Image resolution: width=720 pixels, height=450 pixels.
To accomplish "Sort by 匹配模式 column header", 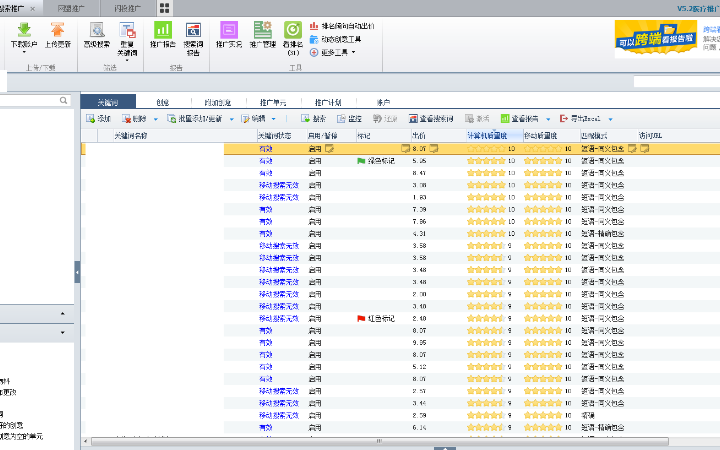I will pos(608,135).
